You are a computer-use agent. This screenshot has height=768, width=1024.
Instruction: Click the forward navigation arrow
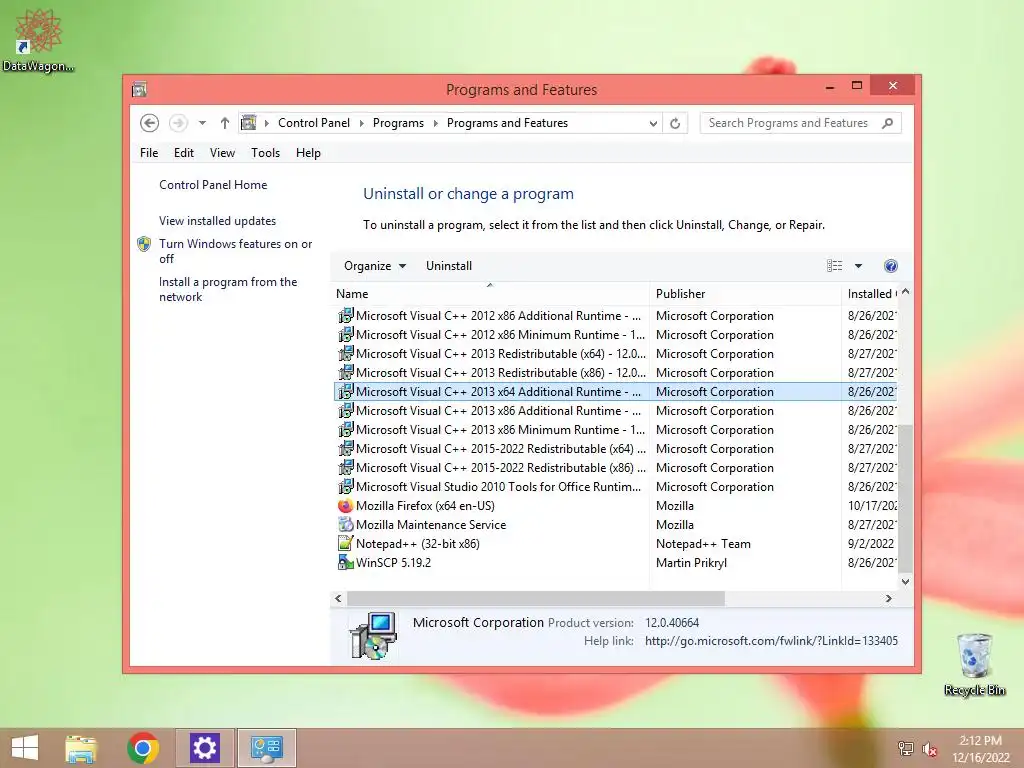point(178,123)
